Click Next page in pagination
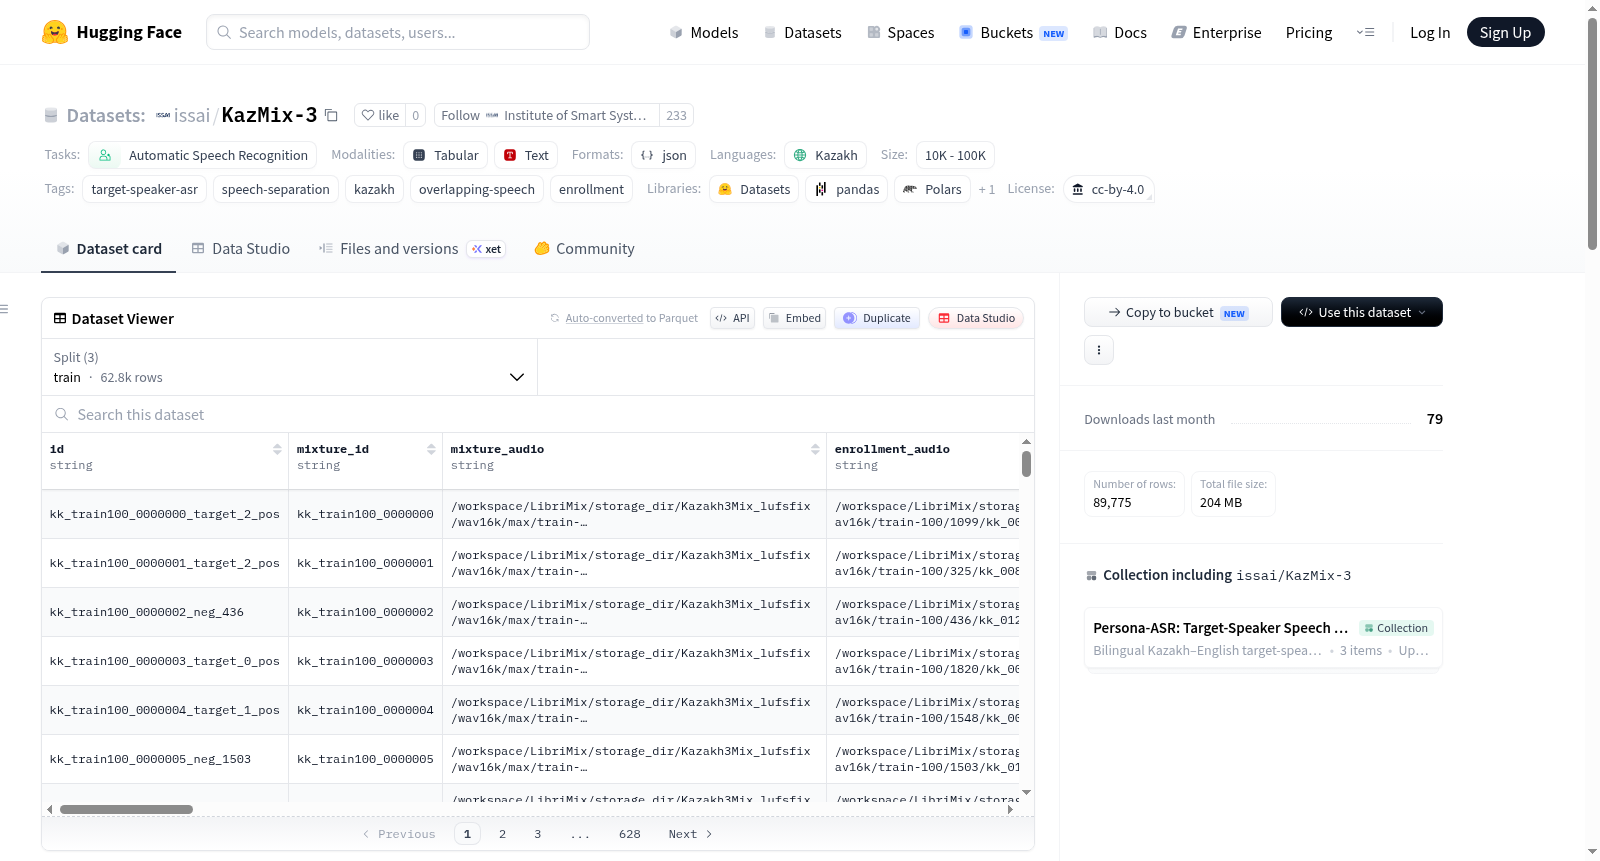 [691, 834]
